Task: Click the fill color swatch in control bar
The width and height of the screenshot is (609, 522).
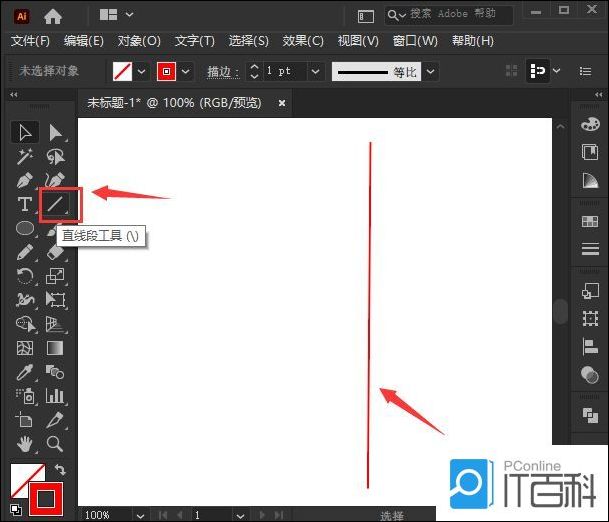Action: 122,71
